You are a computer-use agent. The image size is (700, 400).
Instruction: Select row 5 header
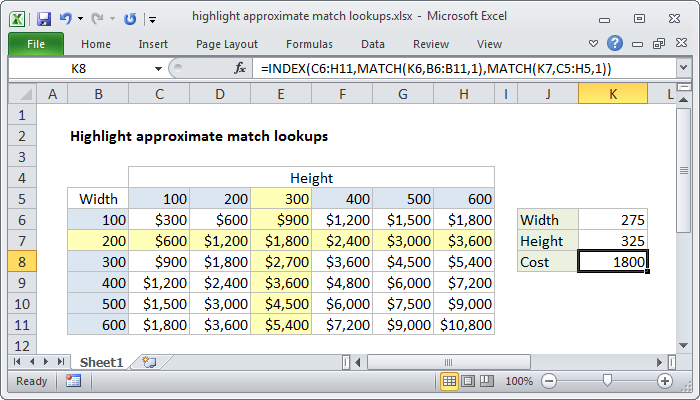coord(22,199)
